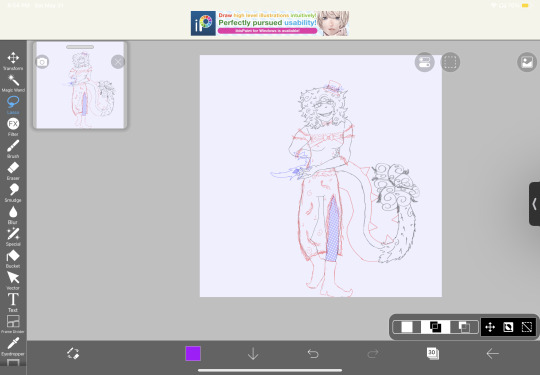The height and width of the screenshot is (375, 540).
Task: Invert the selection area
Action: coord(508,327)
